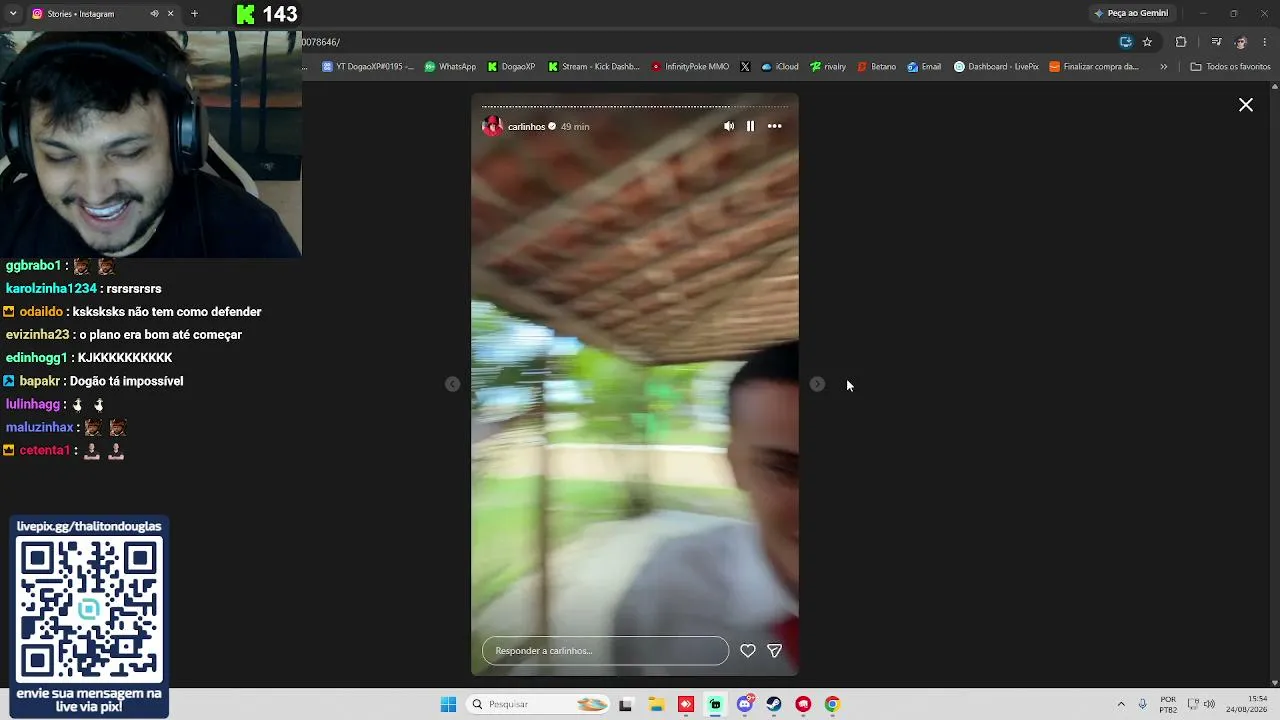Click the chat message from odaildo
1280x720 pixels.
coord(132,312)
